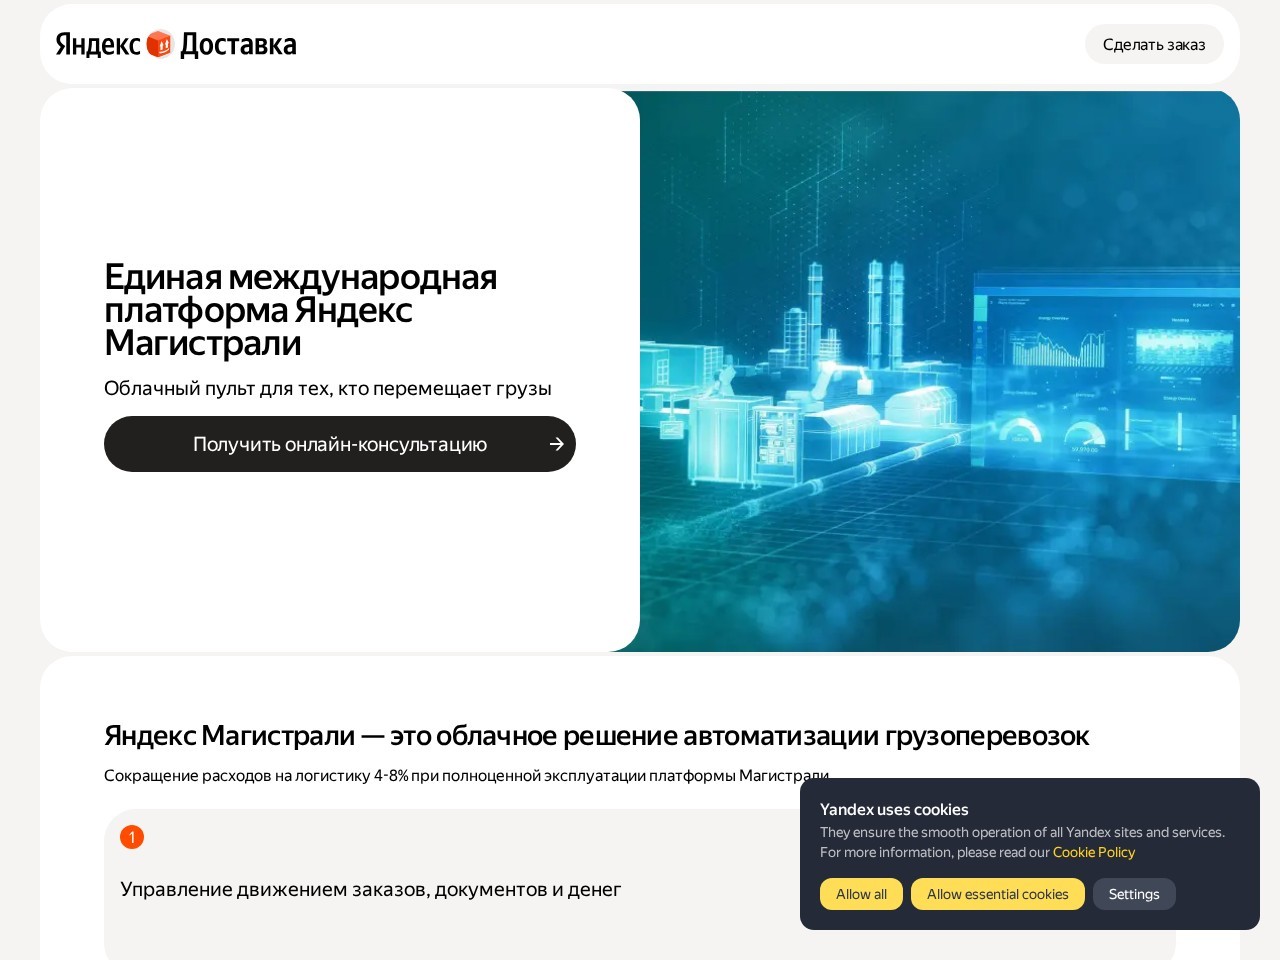This screenshot has width=1280, height=960.
Task: Click the arrow icon in consultation button
Action: 557,444
